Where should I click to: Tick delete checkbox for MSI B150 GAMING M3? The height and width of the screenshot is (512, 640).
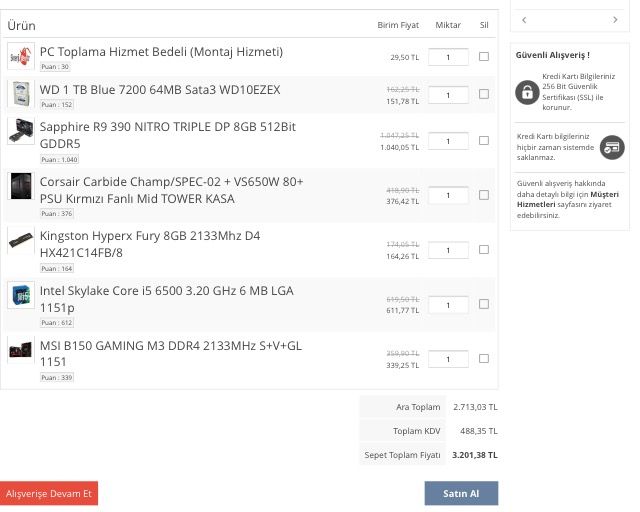(484, 358)
